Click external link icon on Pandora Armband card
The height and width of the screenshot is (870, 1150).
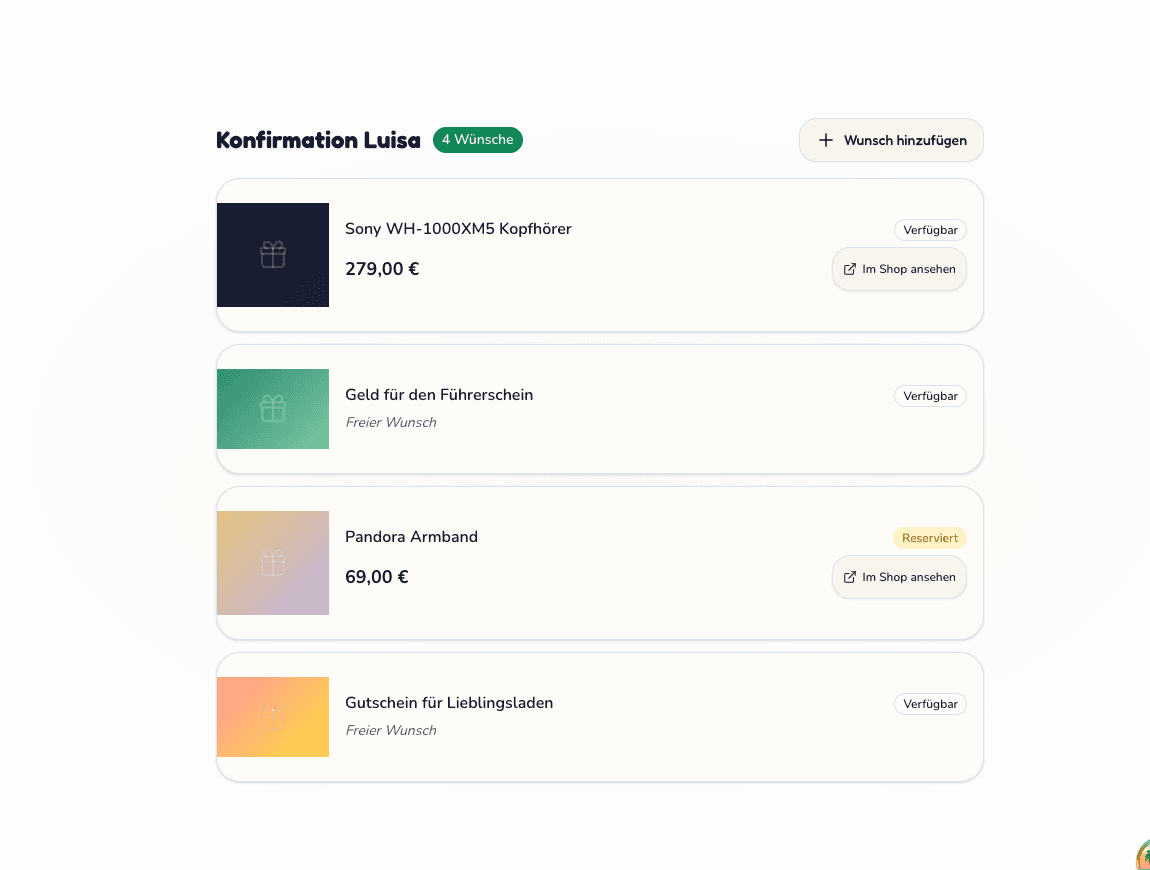[x=849, y=577]
